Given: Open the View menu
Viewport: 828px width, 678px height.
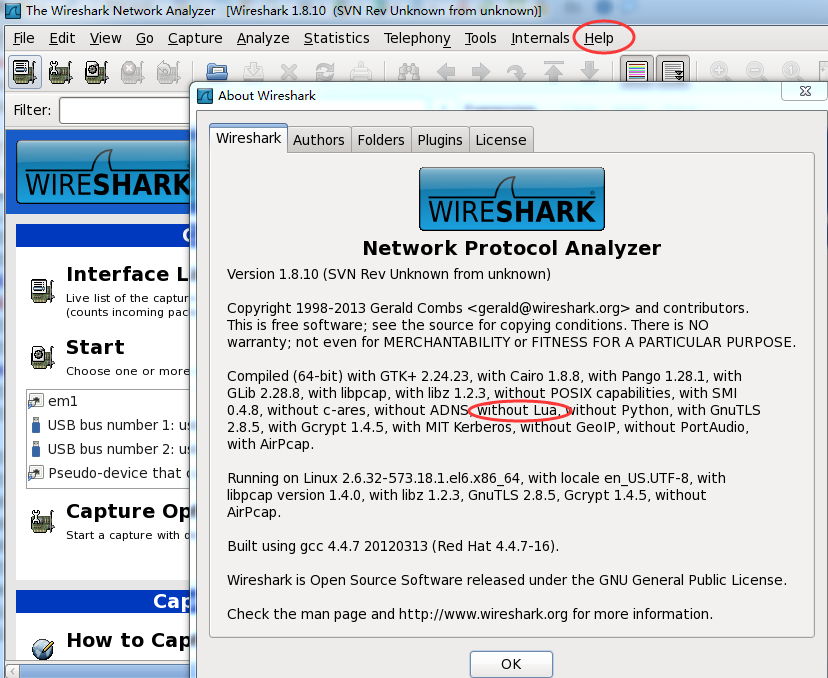Looking at the screenshot, I should pos(105,38).
